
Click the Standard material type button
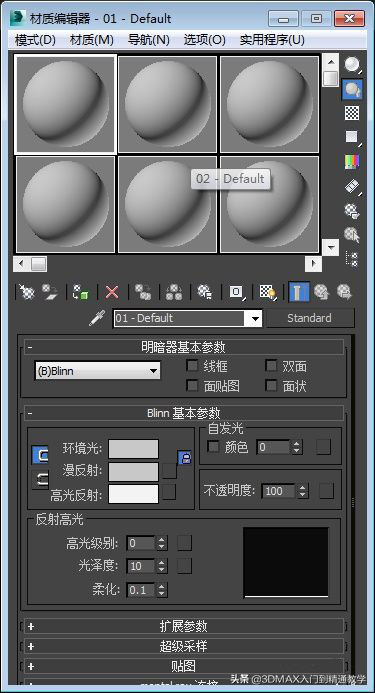(310, 318)
